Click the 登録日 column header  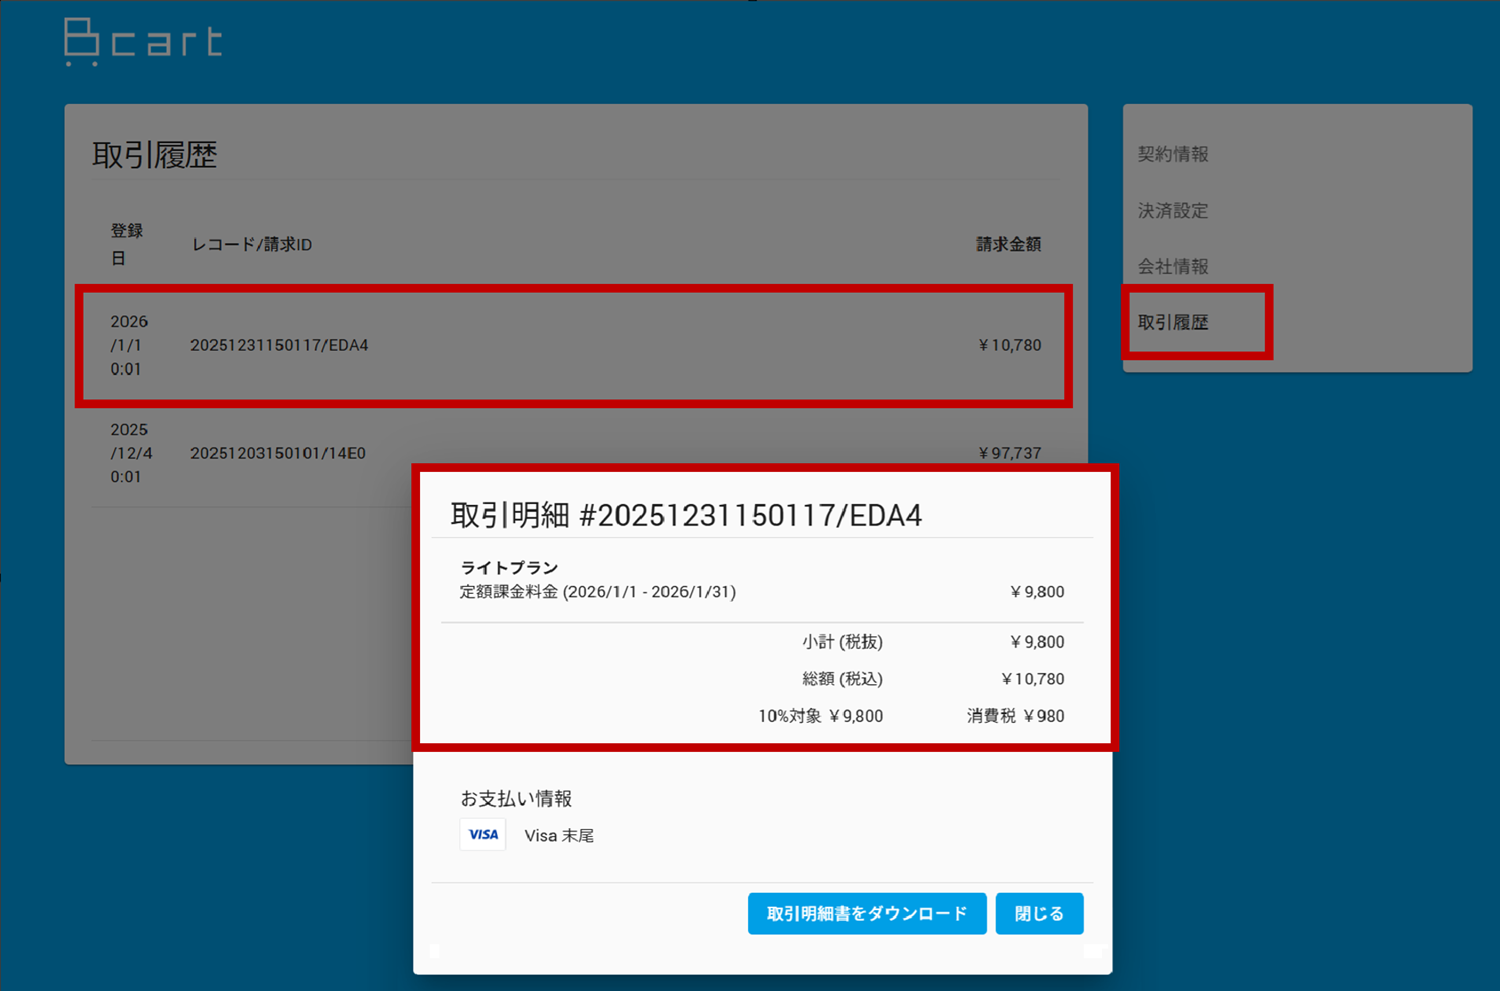point(126,244)
